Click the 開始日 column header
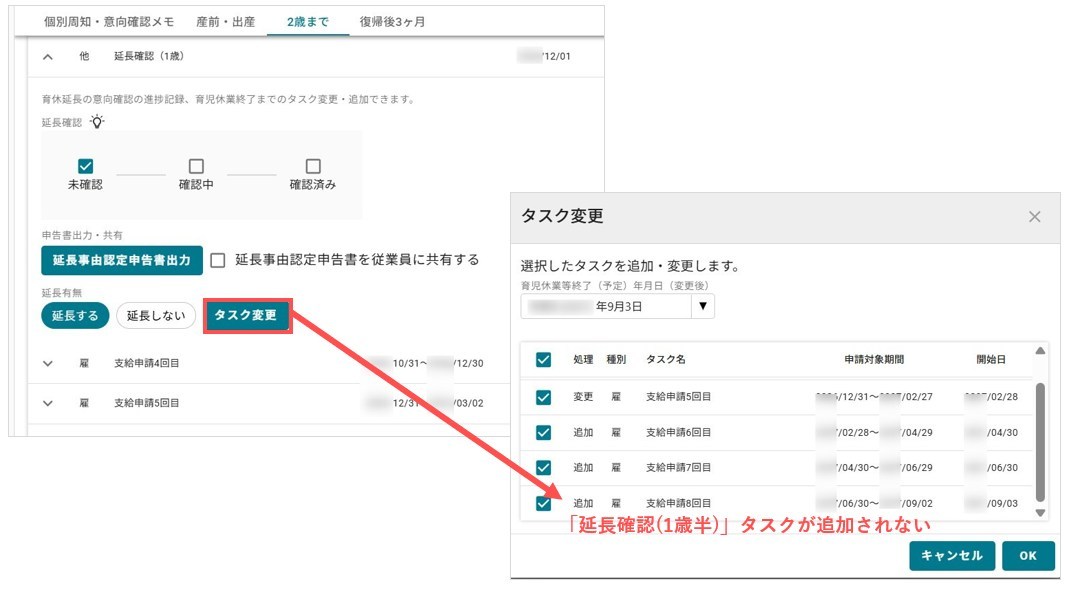This screenshot has width=1070, height=590. (991, 359)
